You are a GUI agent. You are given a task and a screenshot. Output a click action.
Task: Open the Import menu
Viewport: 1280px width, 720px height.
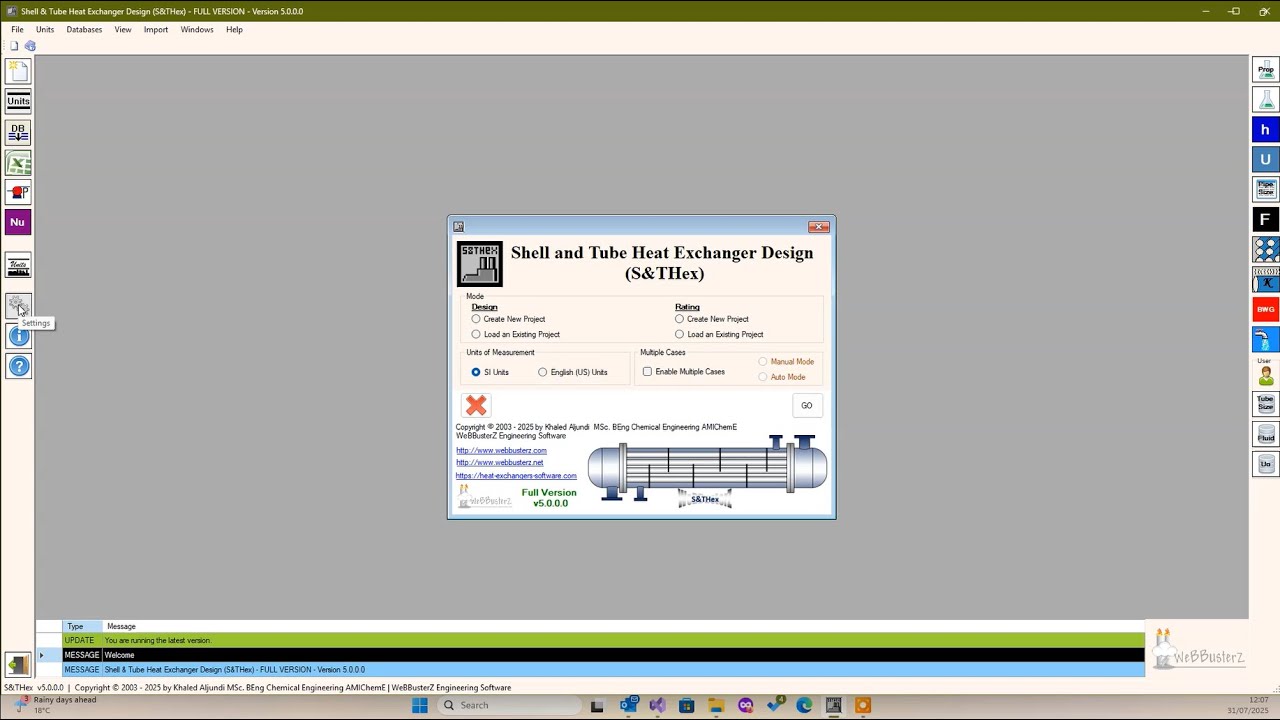point(156,29)
